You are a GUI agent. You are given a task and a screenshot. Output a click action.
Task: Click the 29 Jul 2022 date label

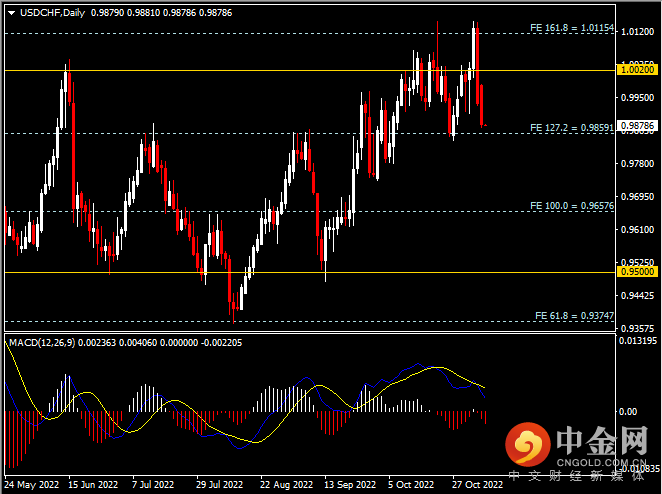(x=220, y=484)
